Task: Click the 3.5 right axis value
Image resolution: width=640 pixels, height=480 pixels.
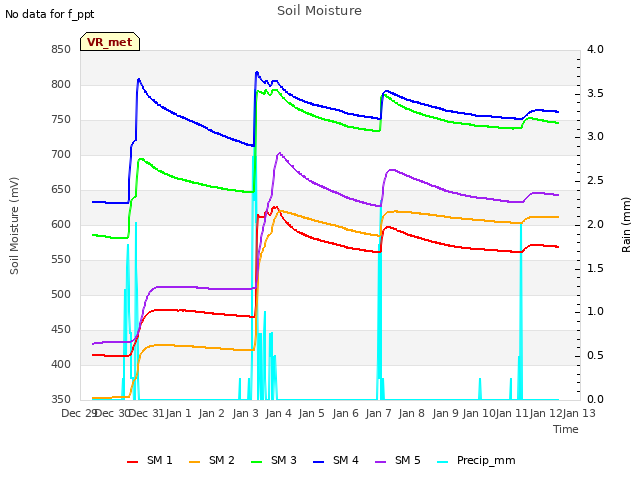Action: [595, 93]
